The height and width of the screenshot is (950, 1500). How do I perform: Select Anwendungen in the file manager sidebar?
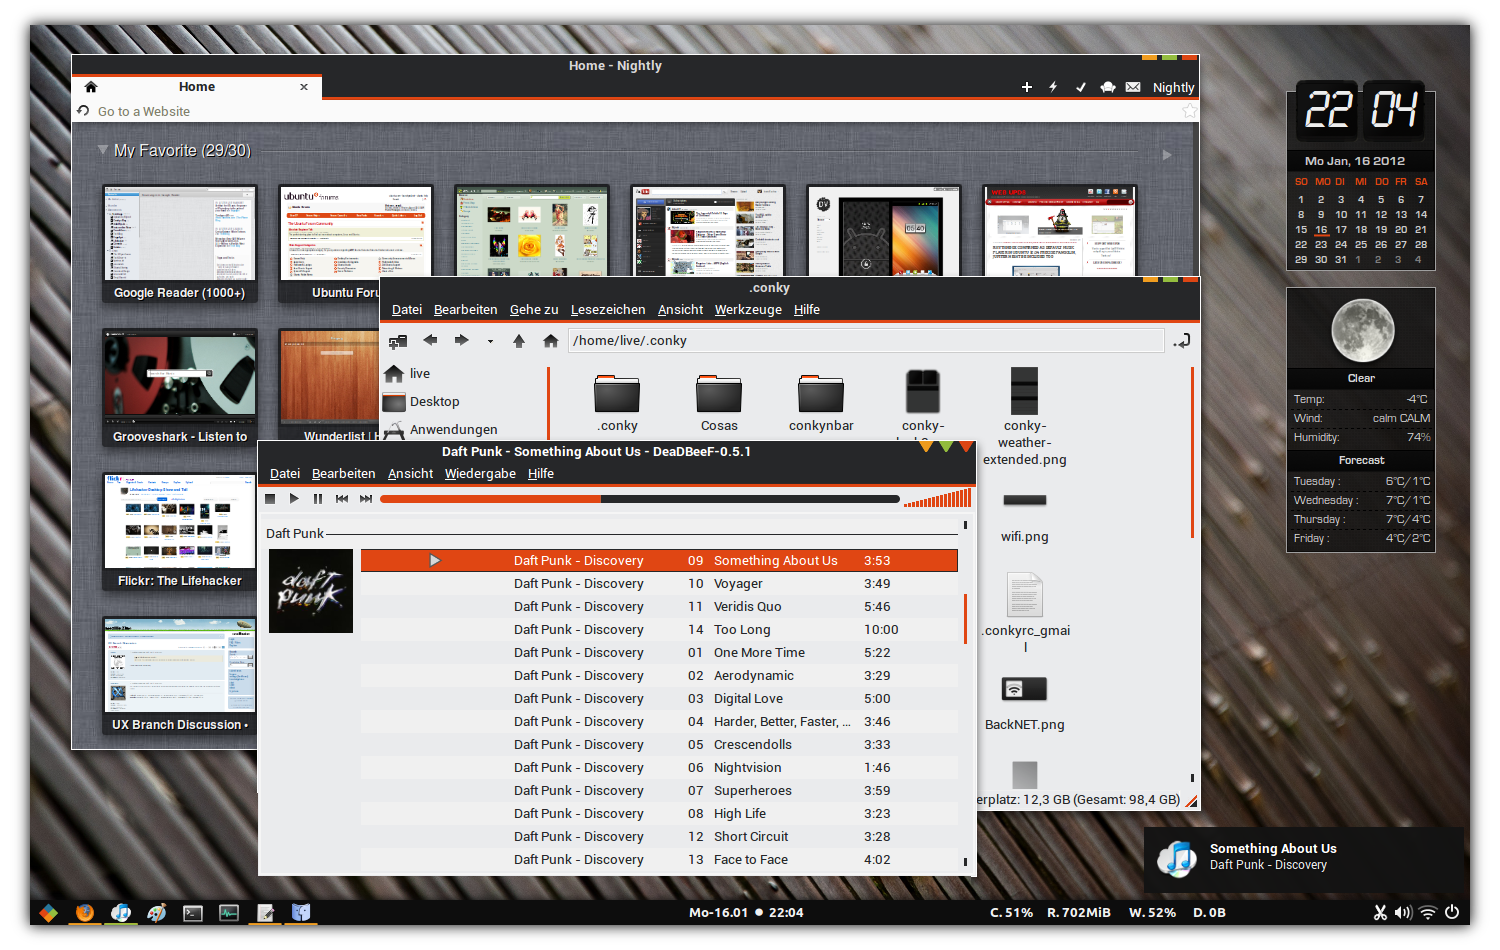441,430
